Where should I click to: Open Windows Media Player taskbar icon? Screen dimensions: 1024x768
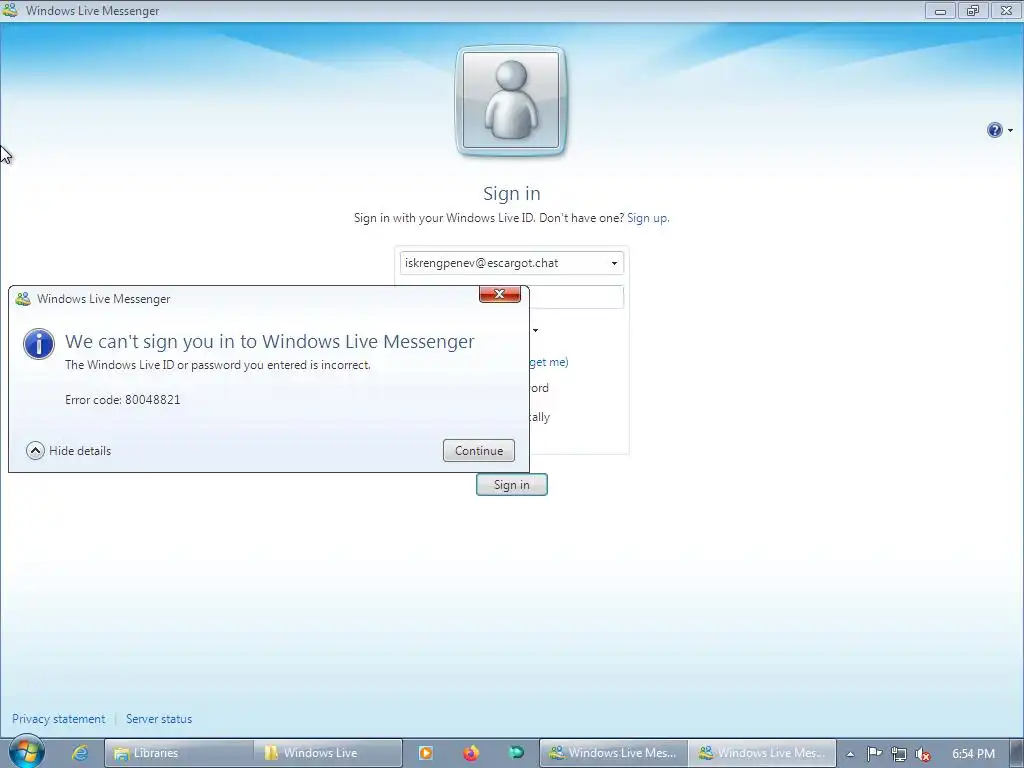point(425,753)
